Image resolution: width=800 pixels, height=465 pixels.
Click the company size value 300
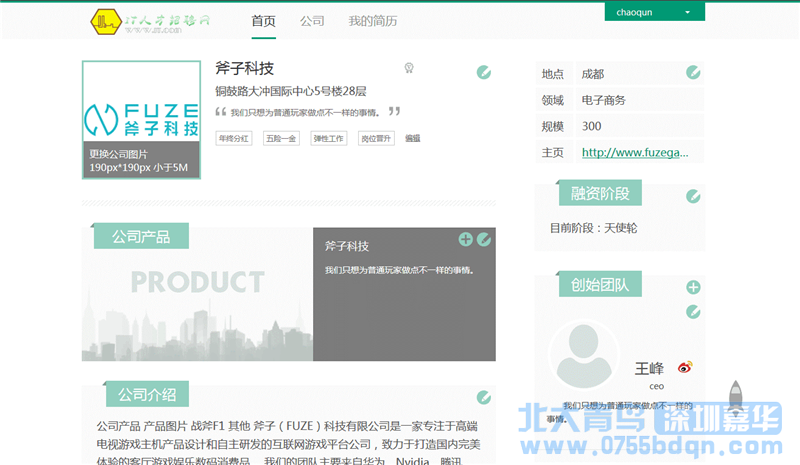tap(591, 126)
